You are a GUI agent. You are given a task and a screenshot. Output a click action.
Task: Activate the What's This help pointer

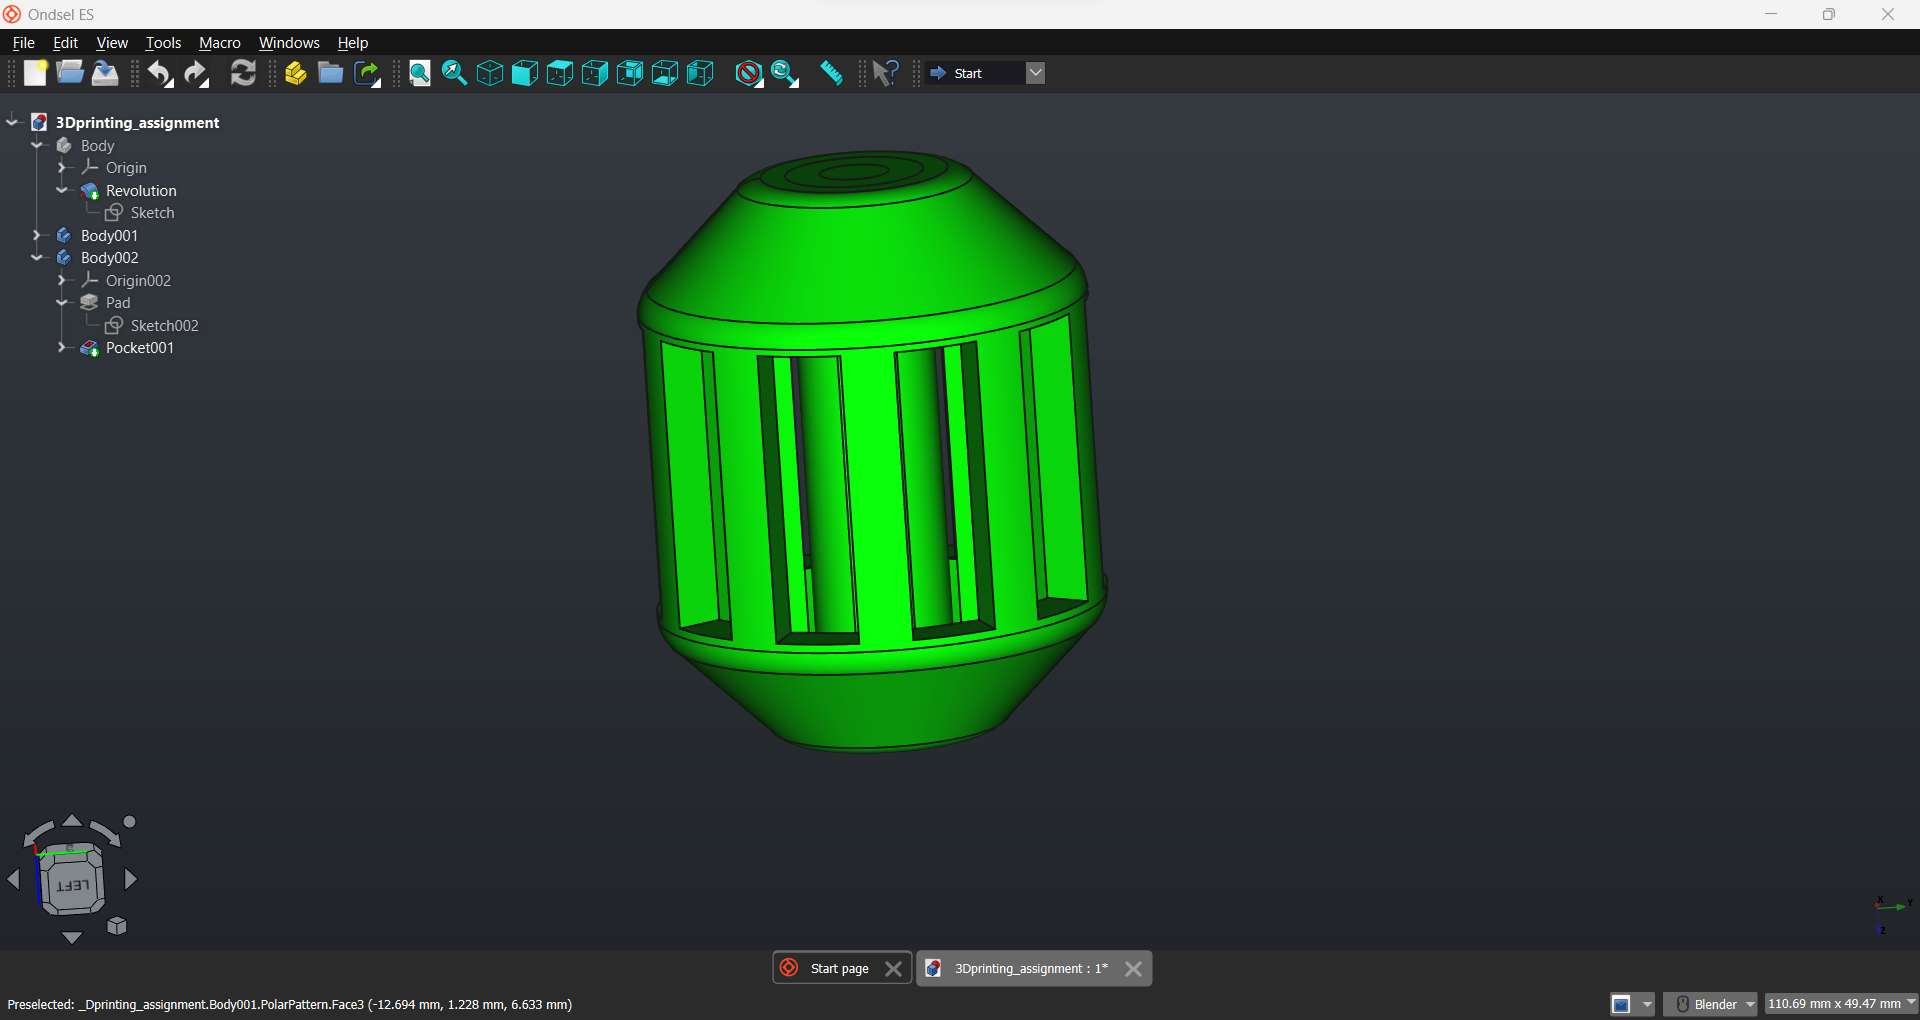pos(886,74)
